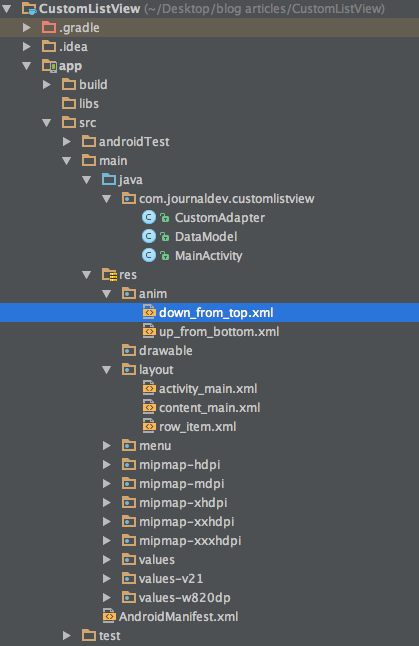Click the green lock icon beside DataModel

(165, 237)
